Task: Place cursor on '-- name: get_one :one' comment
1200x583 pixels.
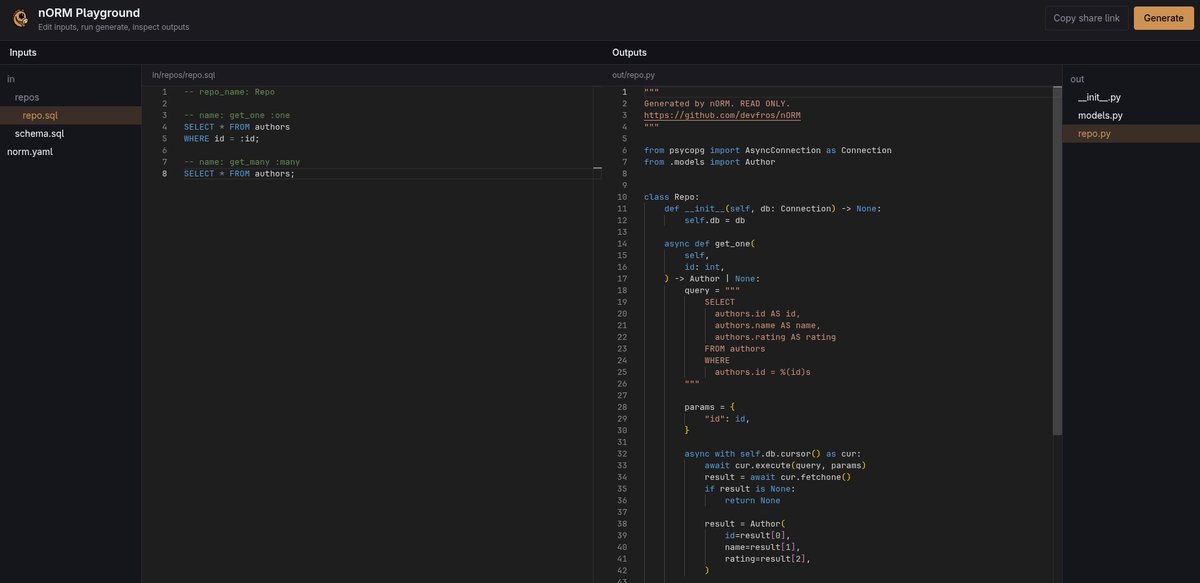Action: (x=237, y=115)
